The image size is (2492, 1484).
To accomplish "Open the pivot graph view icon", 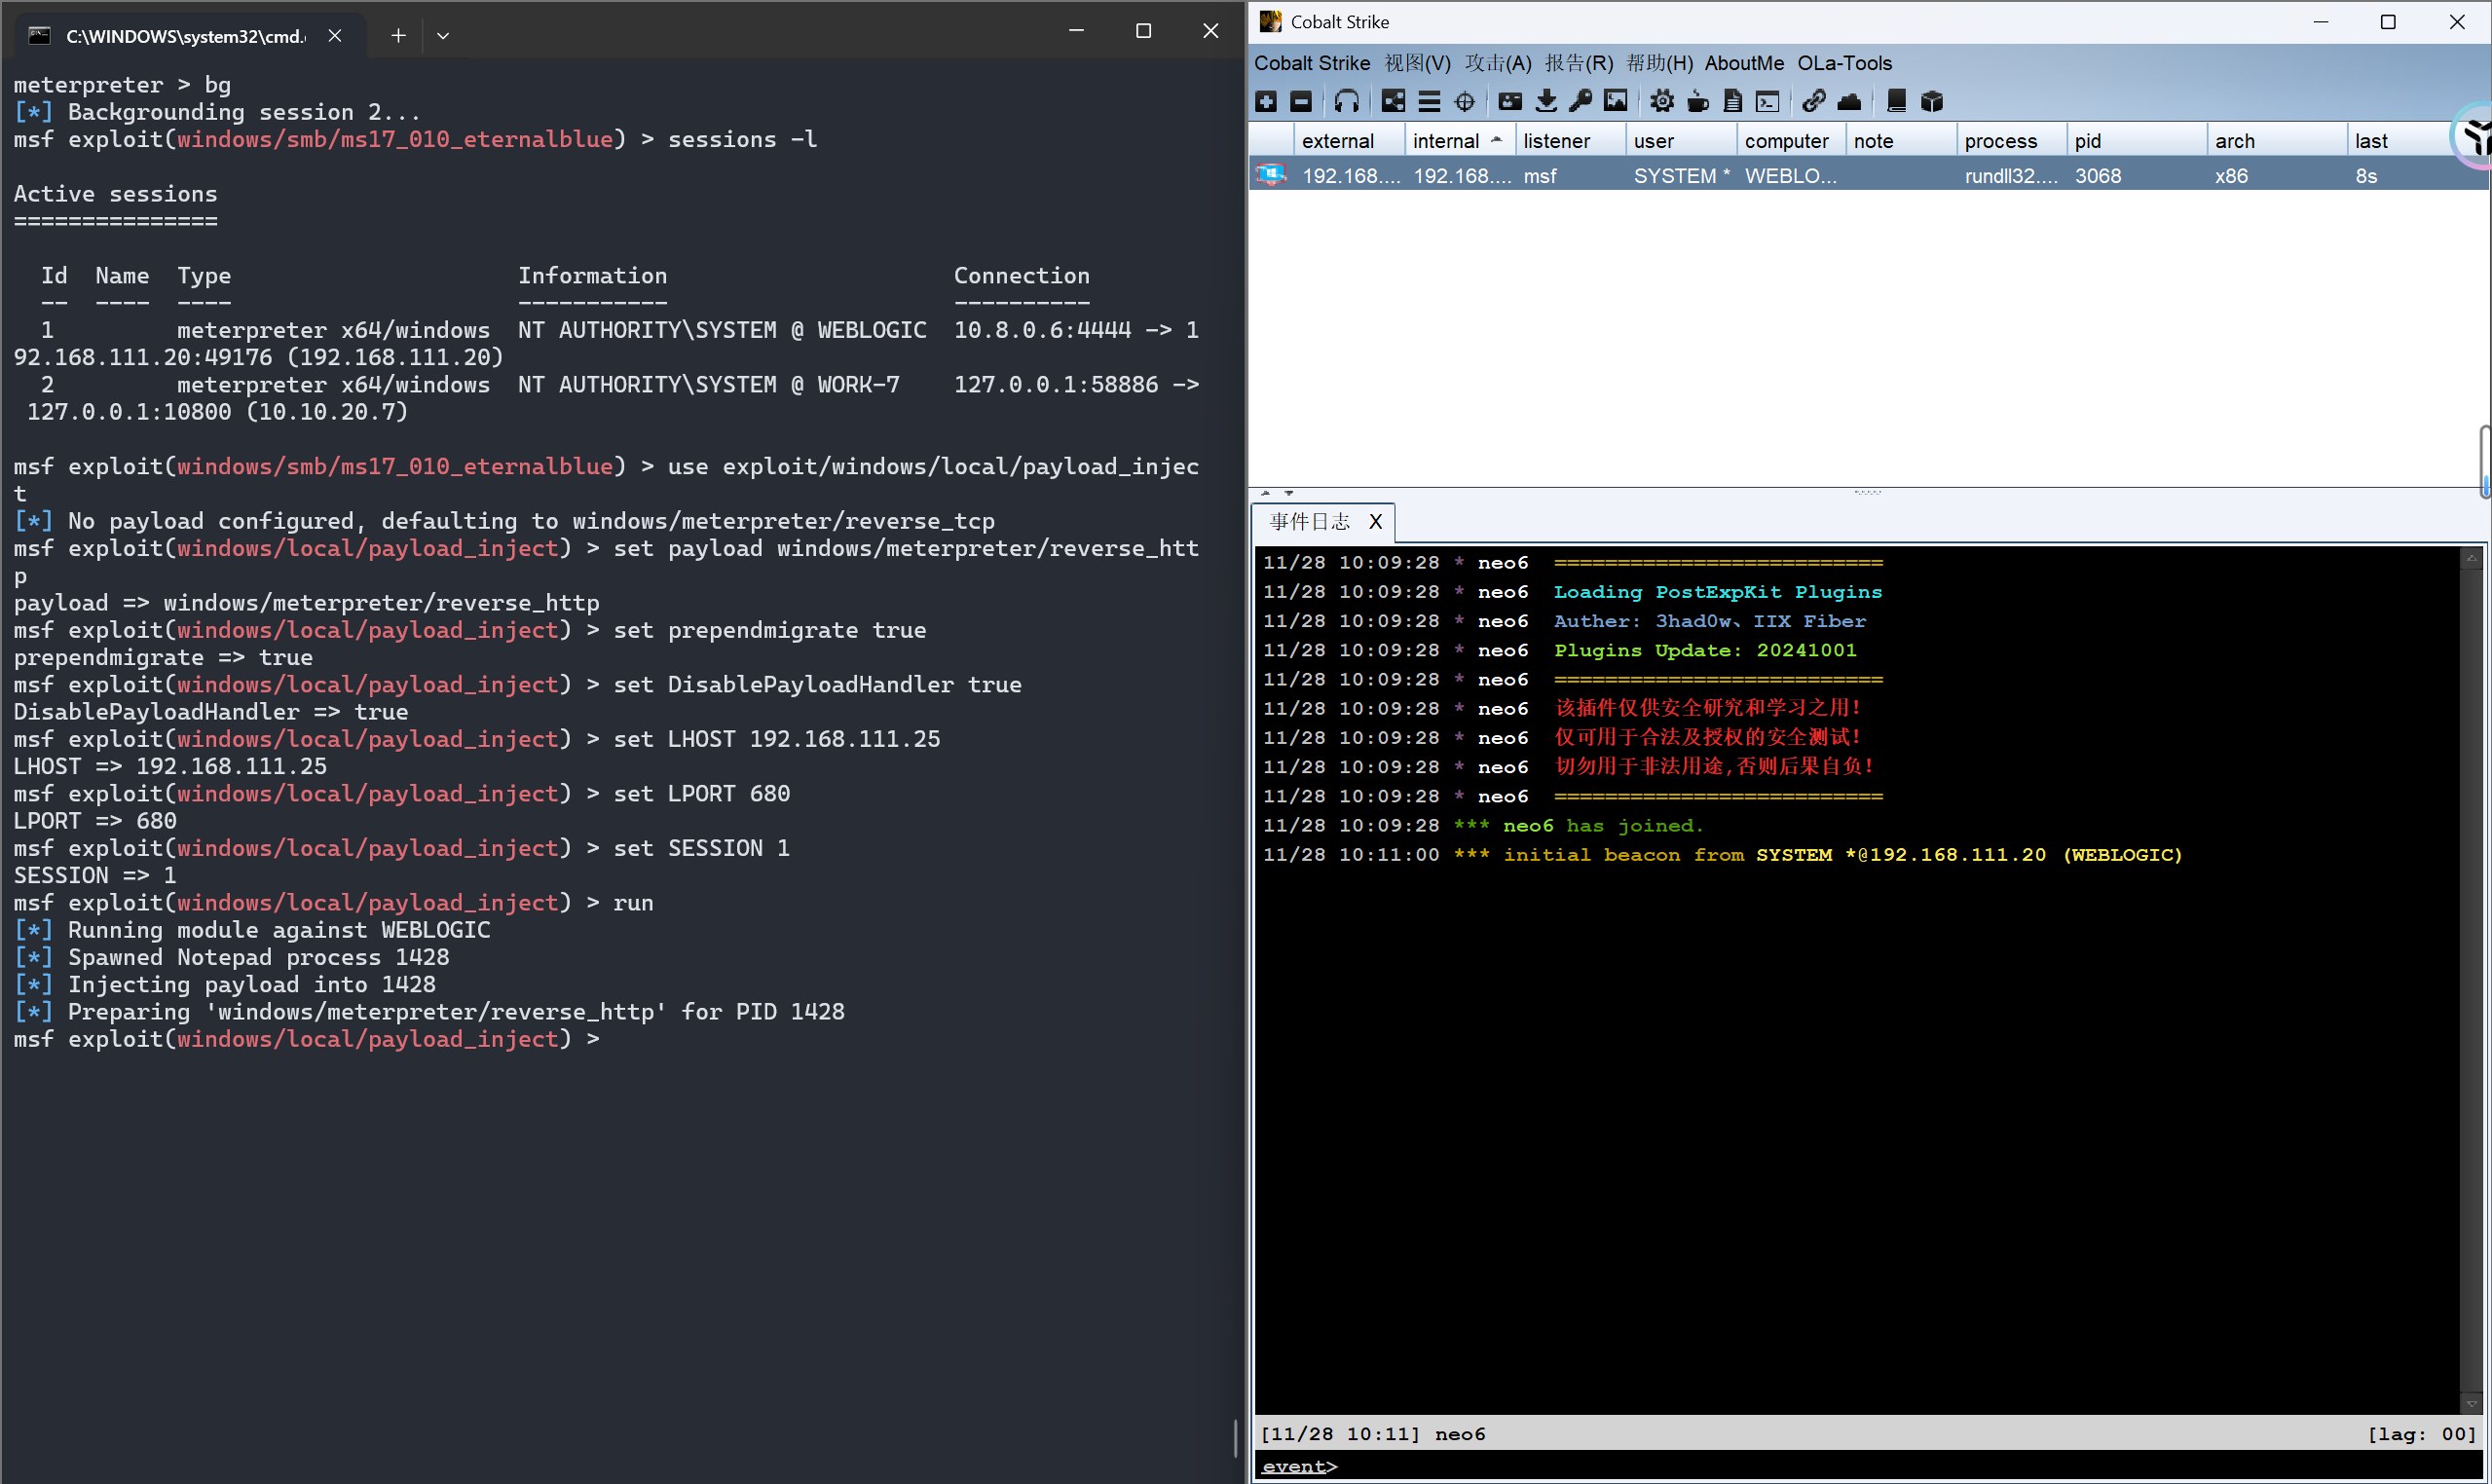I will coord(1393,101).
